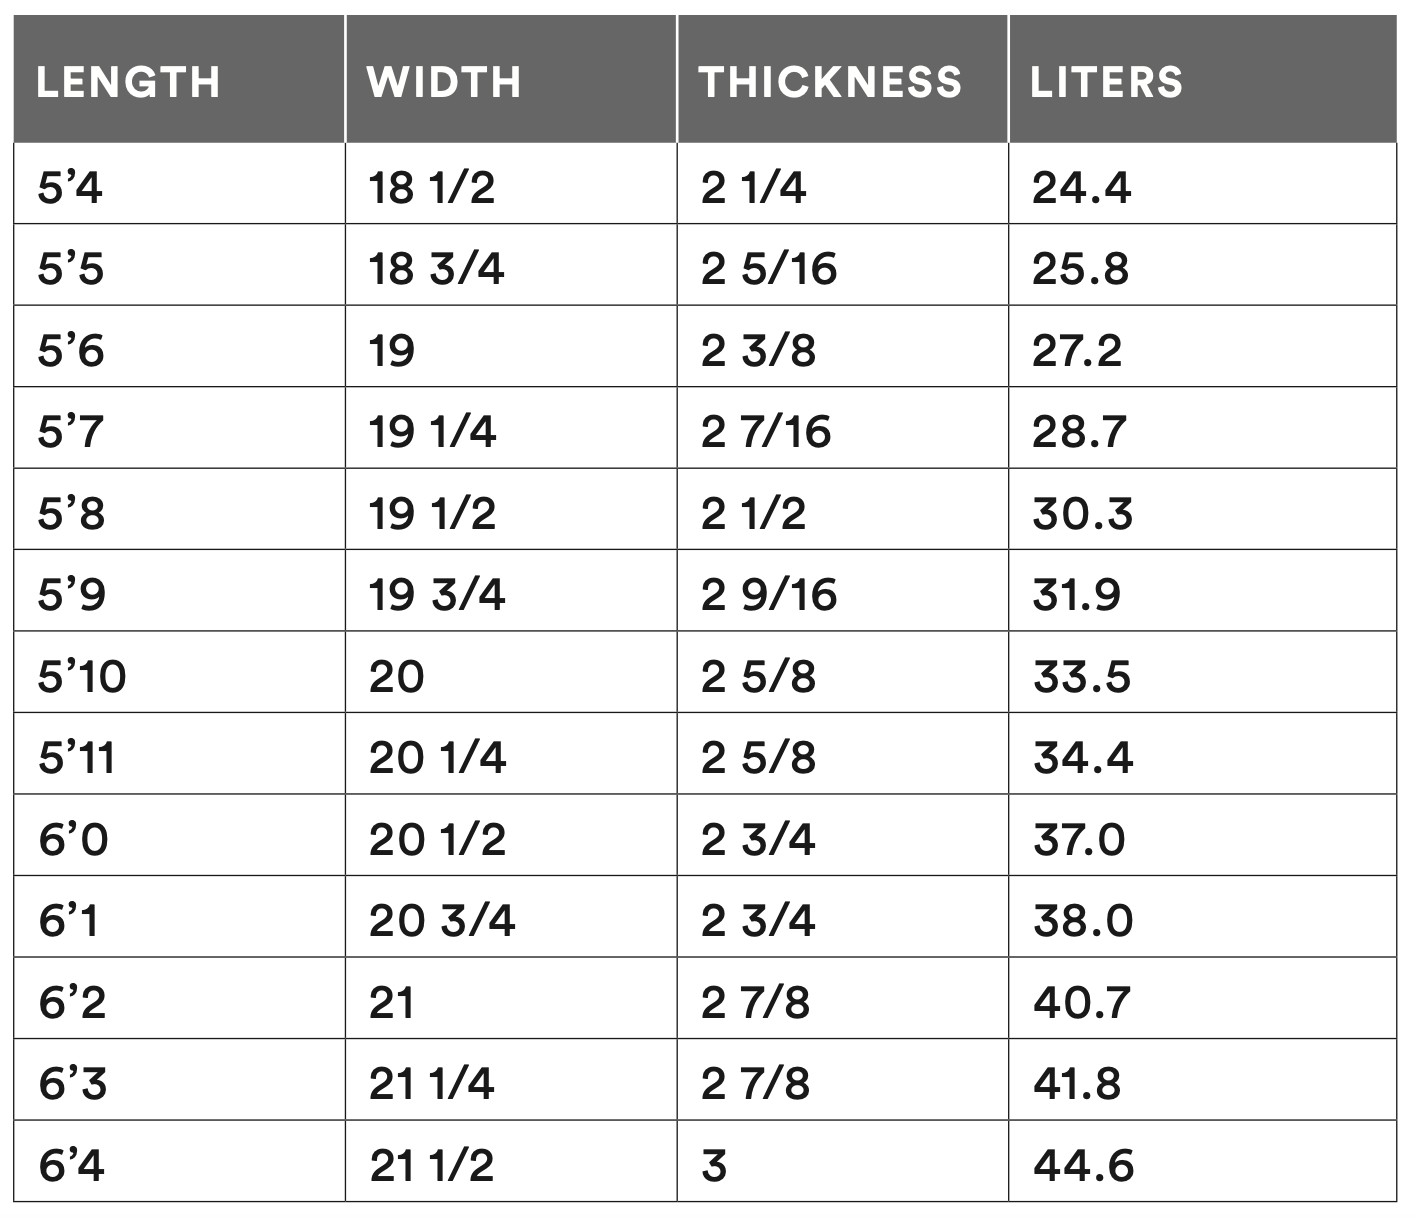Click the WIDTH column header
The height and width of the screenshot is (1218, 1416).
(x=444, y=82)
